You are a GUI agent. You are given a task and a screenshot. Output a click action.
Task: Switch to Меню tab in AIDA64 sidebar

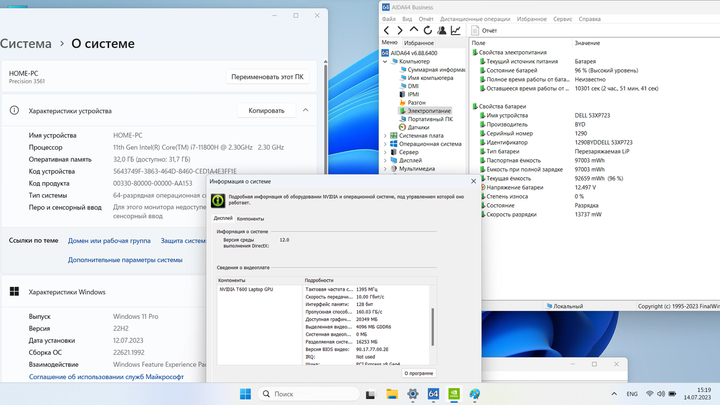click(389, 42)
